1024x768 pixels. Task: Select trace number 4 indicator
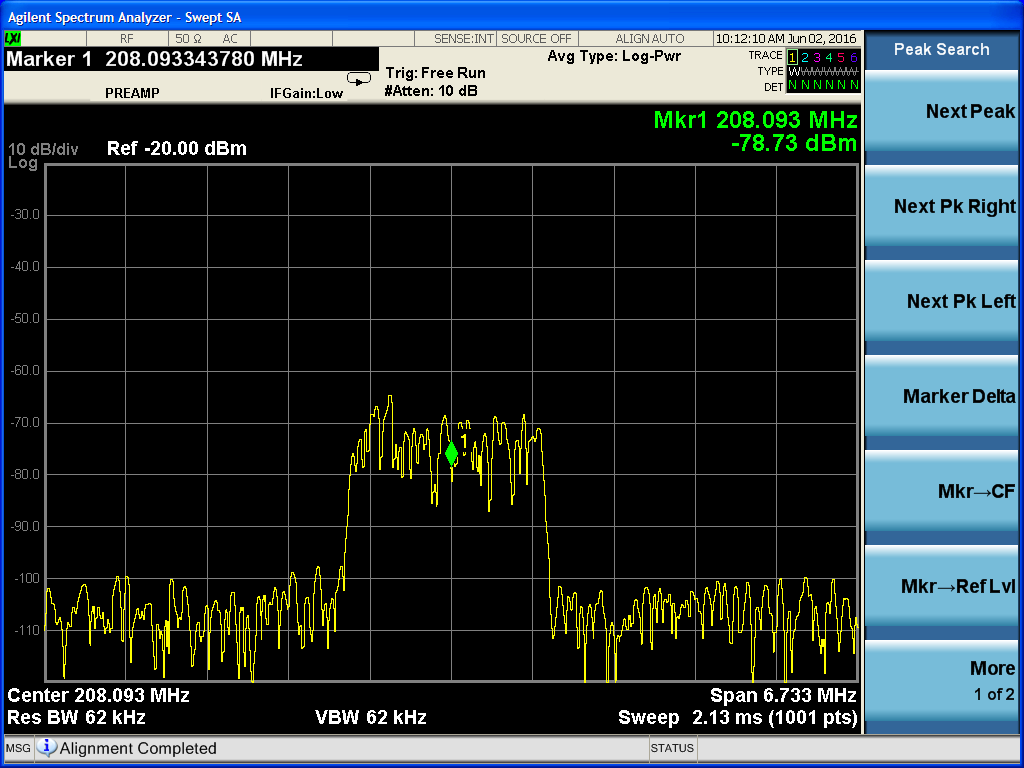tap(829, 57)
